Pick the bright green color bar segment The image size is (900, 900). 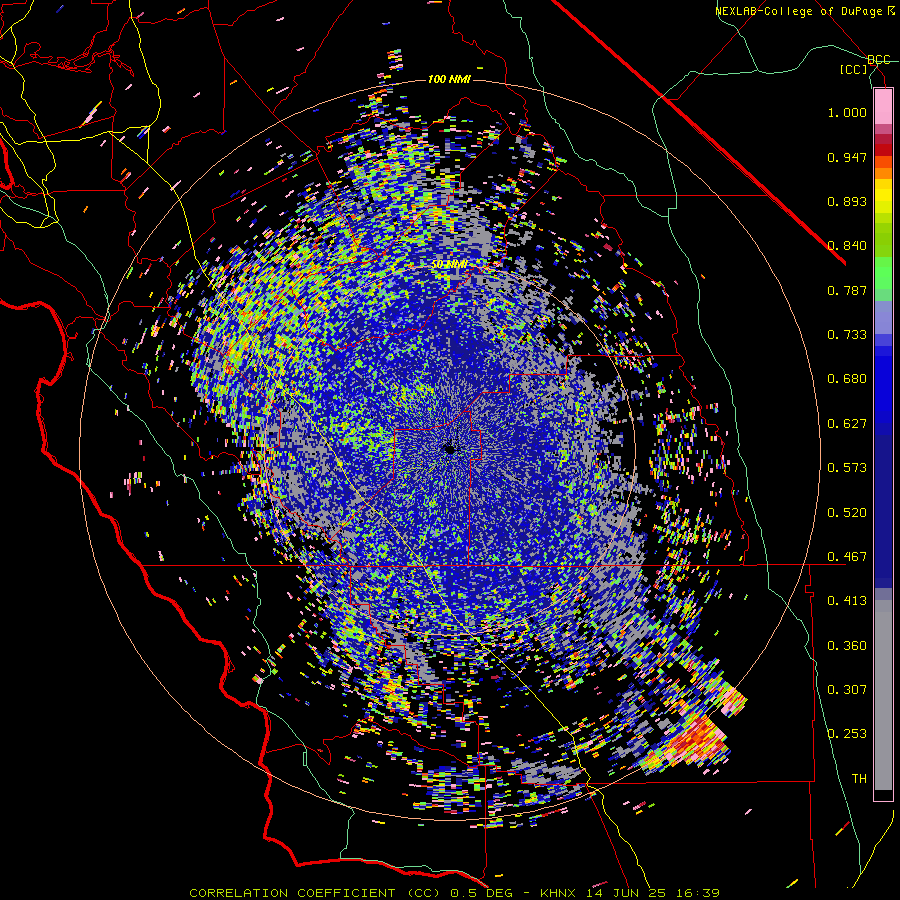point(883,273)
